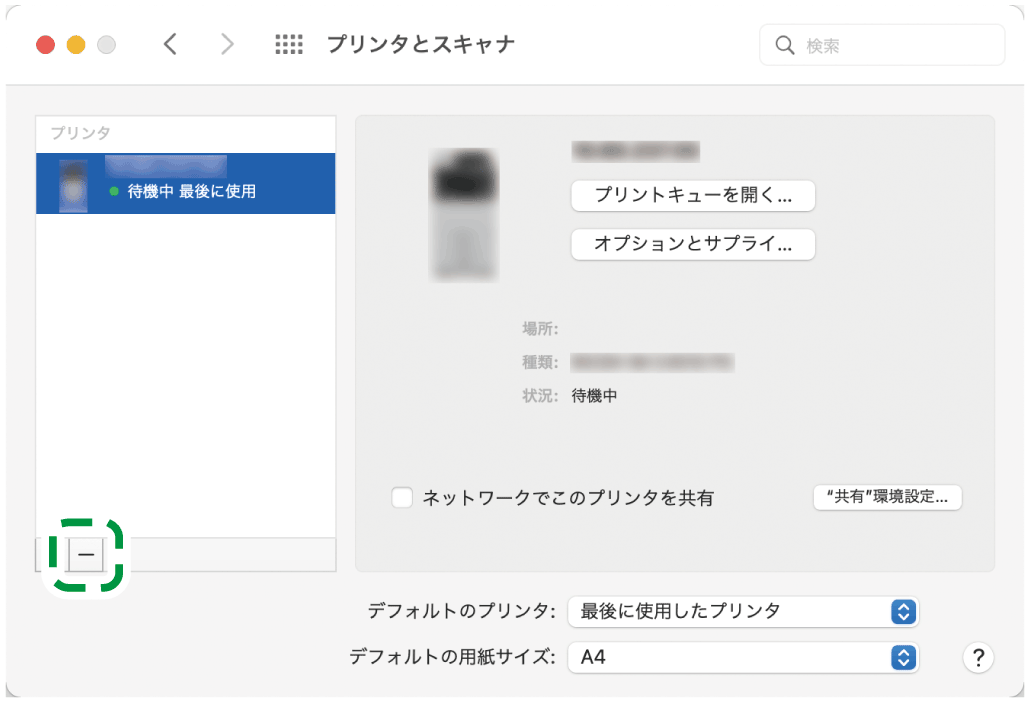1028x702 pixels.
Task: Open the "共有"環境設定 button
Action: [x=887, y=497]
